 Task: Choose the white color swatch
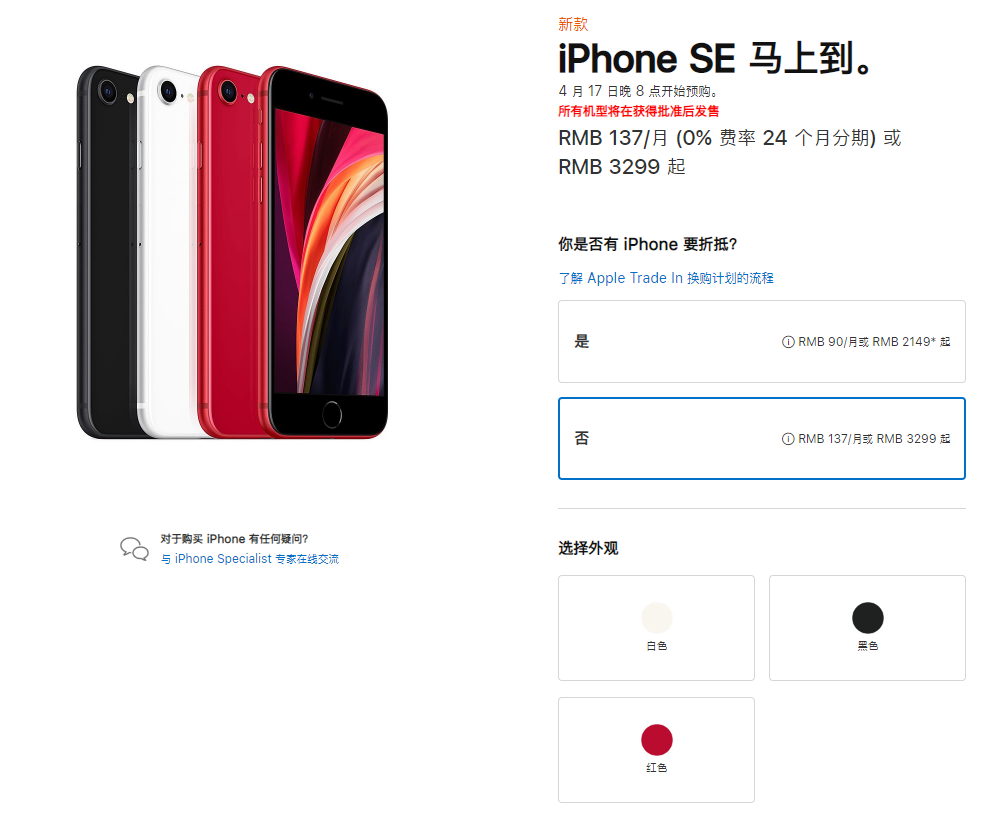657,617
